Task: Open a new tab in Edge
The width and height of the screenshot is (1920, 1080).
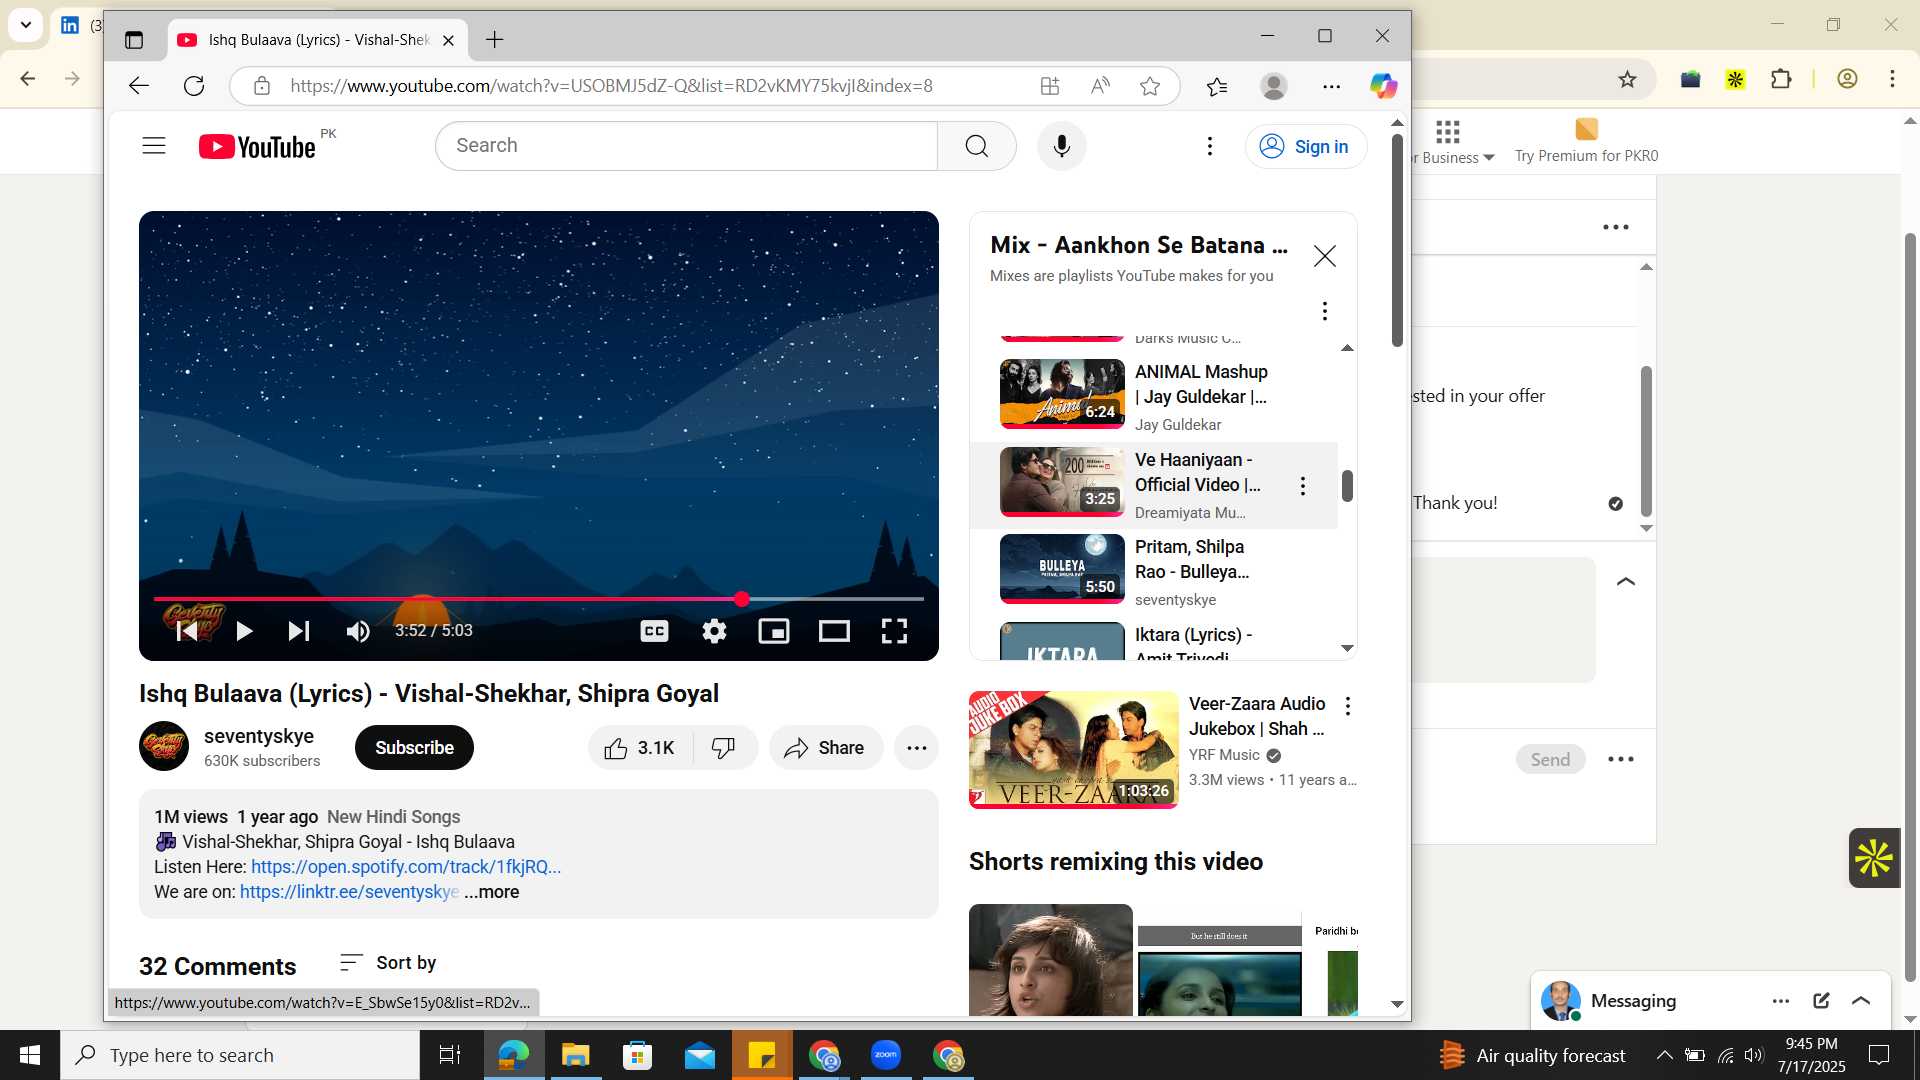Action: [x=494, y=40]
